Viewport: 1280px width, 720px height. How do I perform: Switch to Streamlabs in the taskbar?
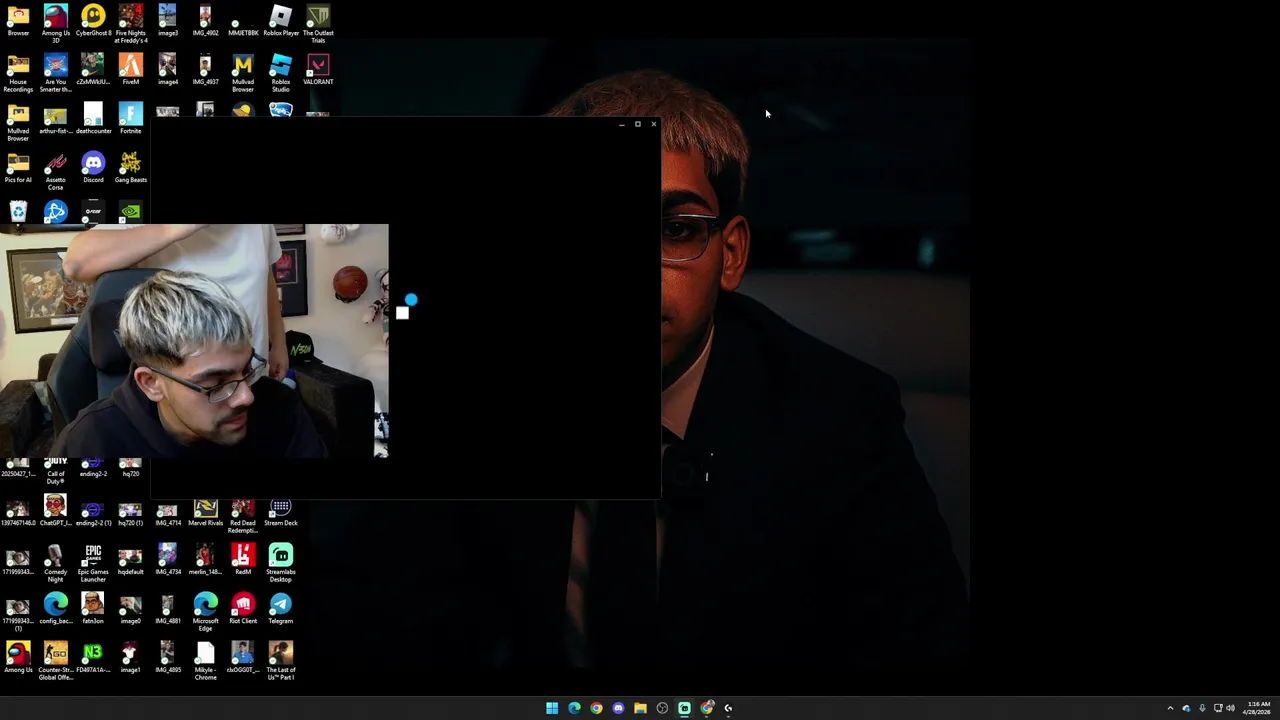click(x=684, y=708)
